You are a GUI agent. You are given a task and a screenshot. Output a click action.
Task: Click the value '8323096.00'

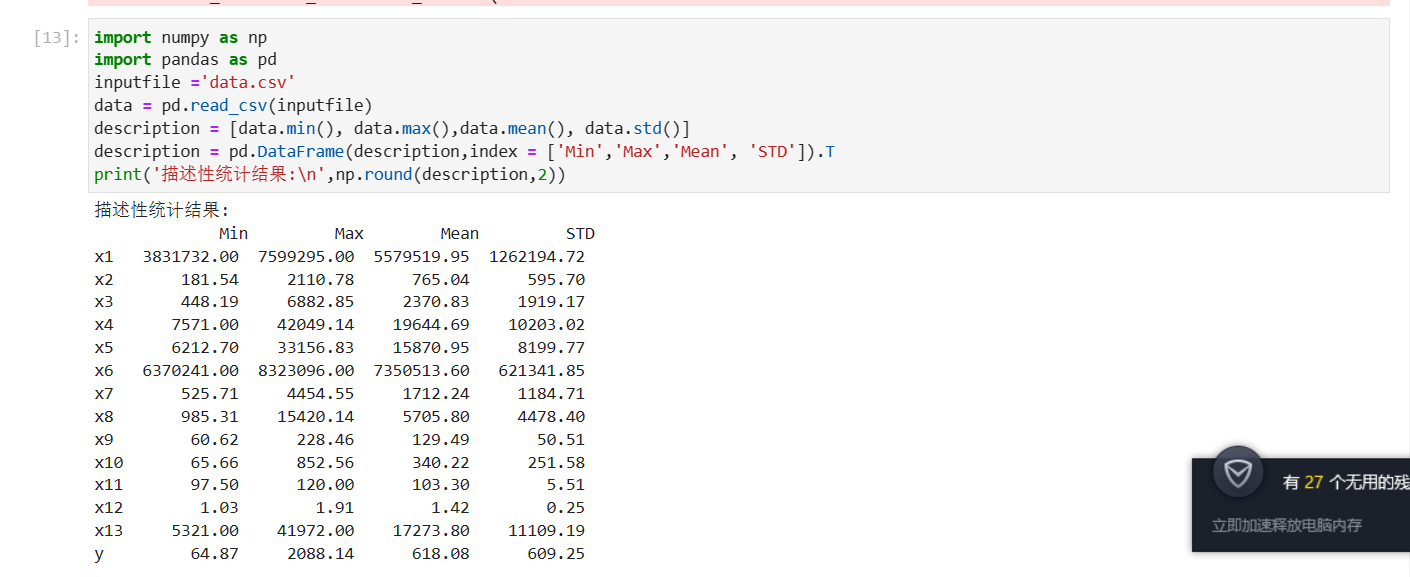tap(306, 371)
